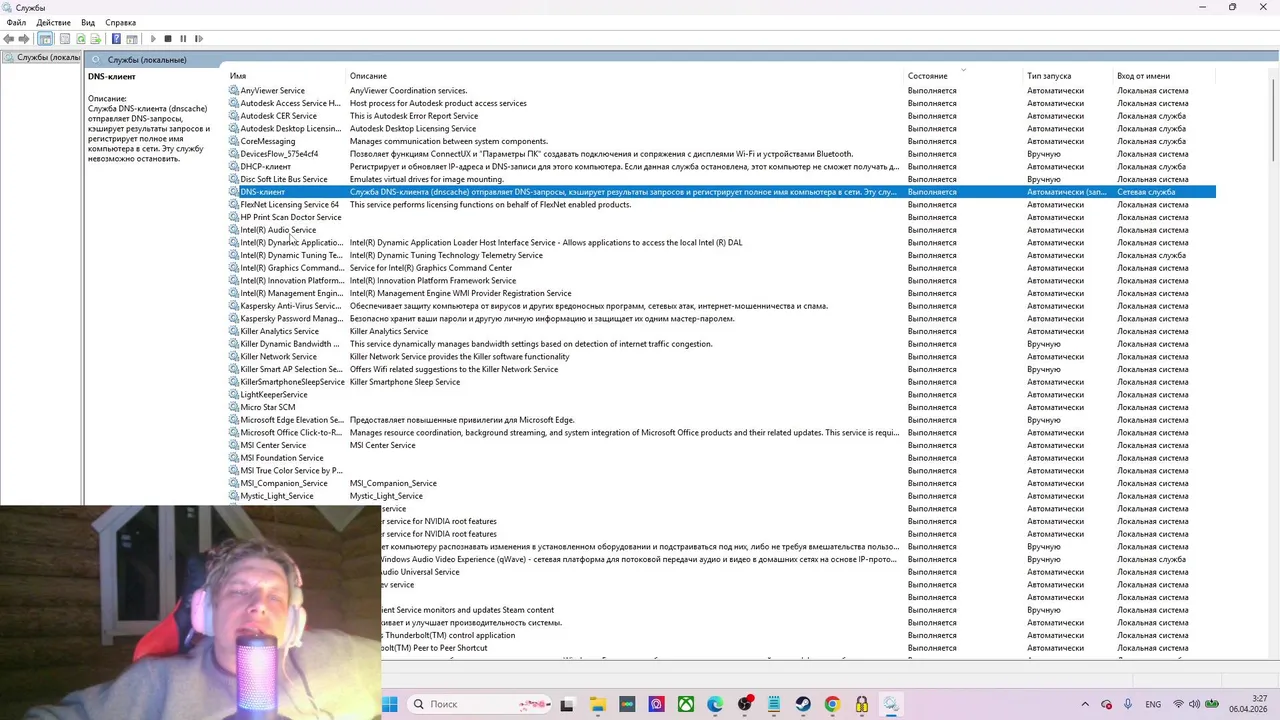Open Microsoft Edge from the taskbar
Viewport: 1280px width, 720px height.
coord(715,704)
